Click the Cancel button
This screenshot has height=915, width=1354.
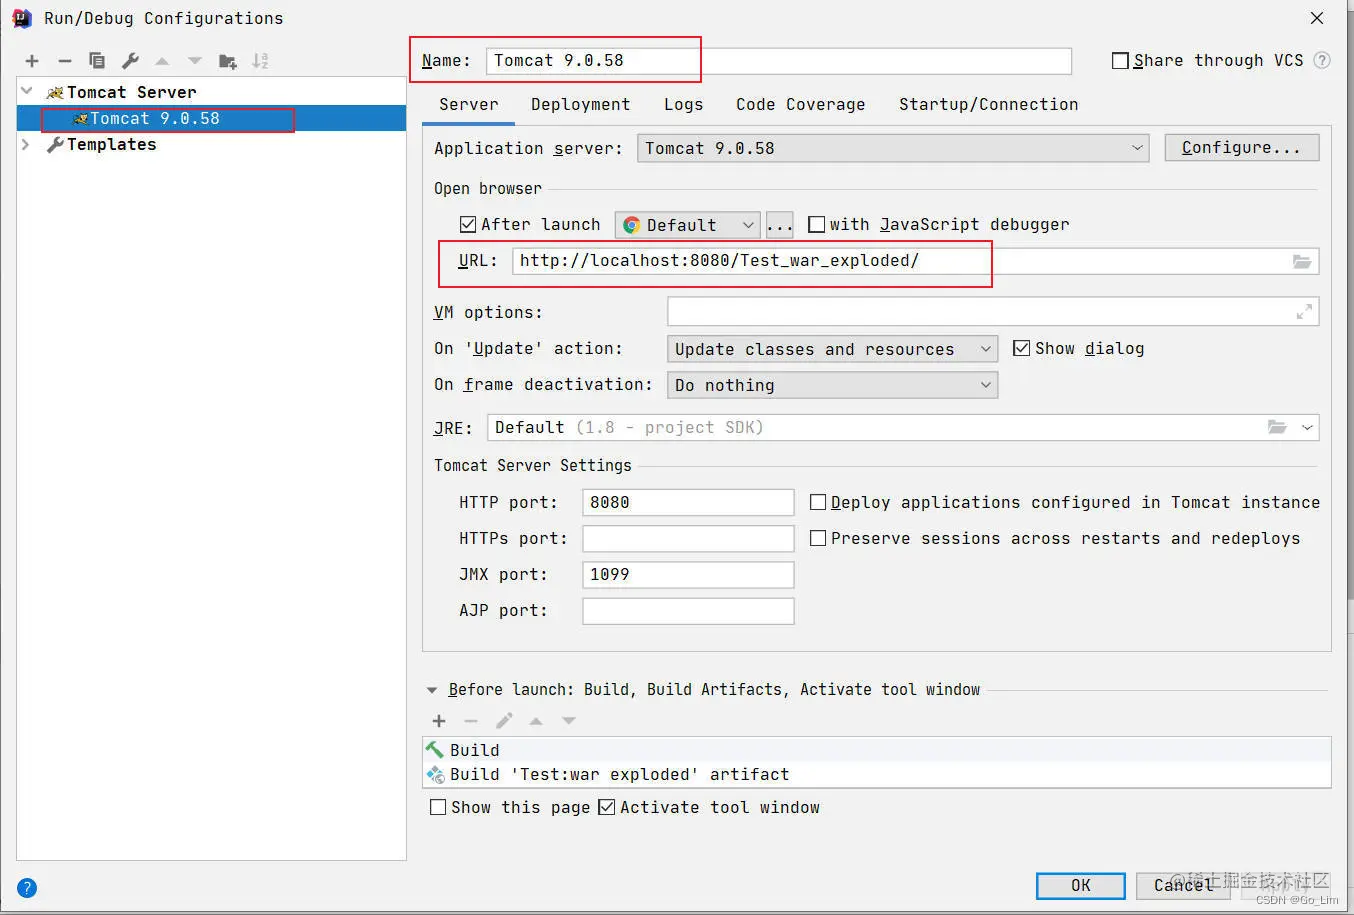[x=1182, y=886]
